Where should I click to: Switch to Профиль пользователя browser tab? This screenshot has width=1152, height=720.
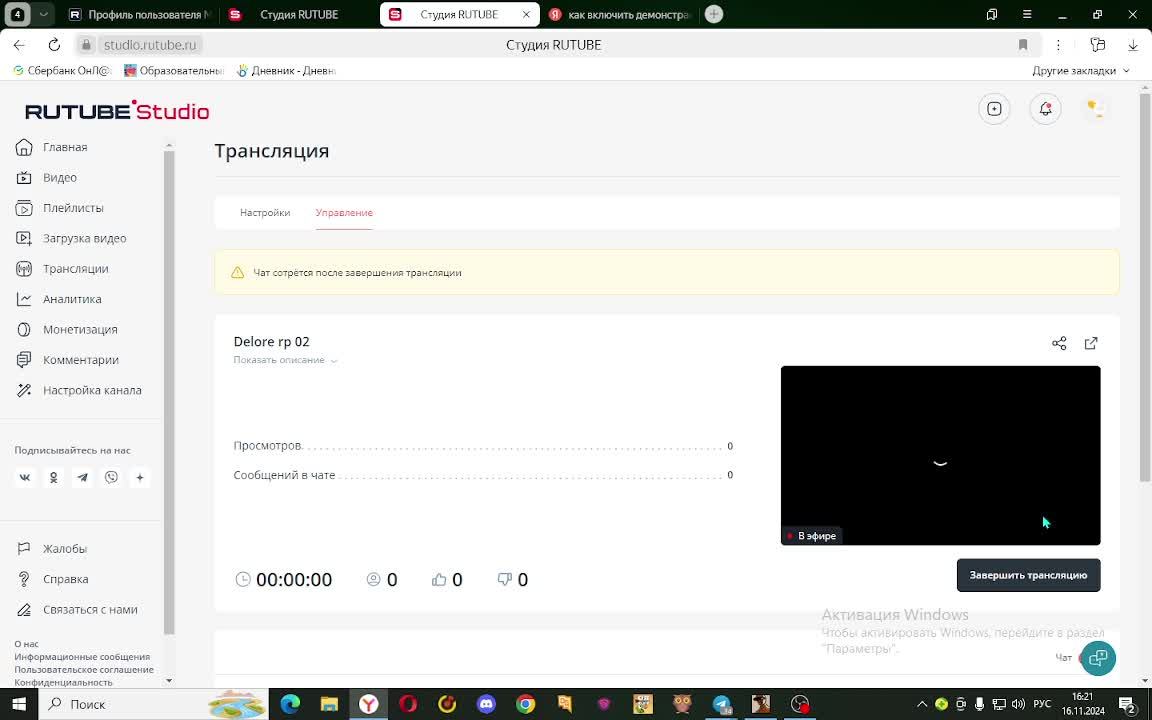140,14
